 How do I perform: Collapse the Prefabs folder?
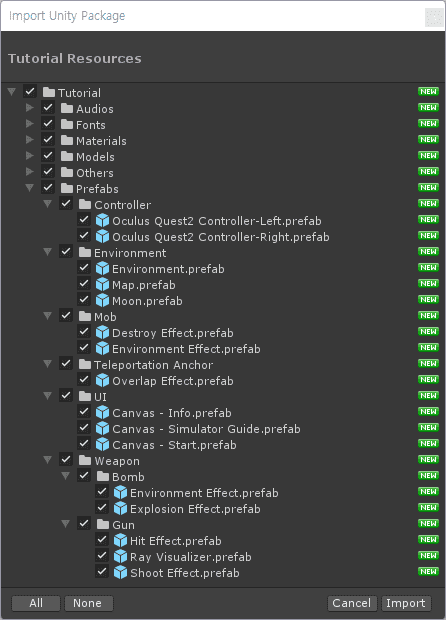[30, 188]
